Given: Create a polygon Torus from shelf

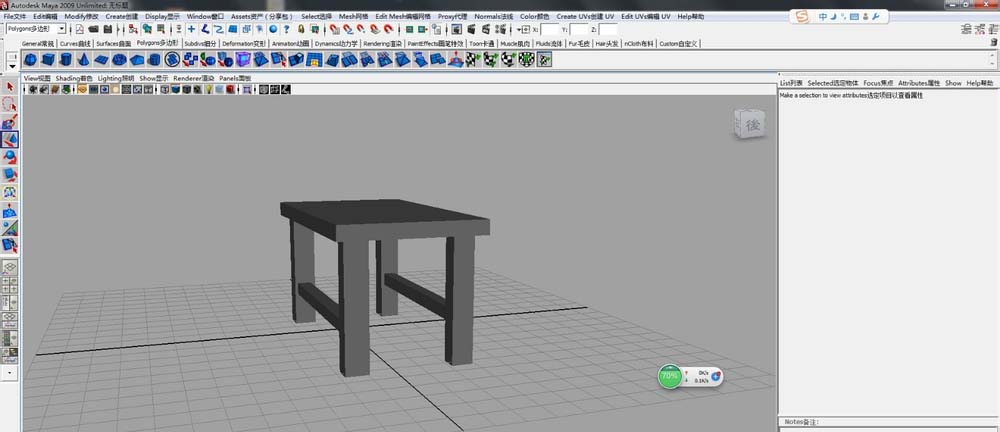Looking at the screenshot, I should coord(119,60).
